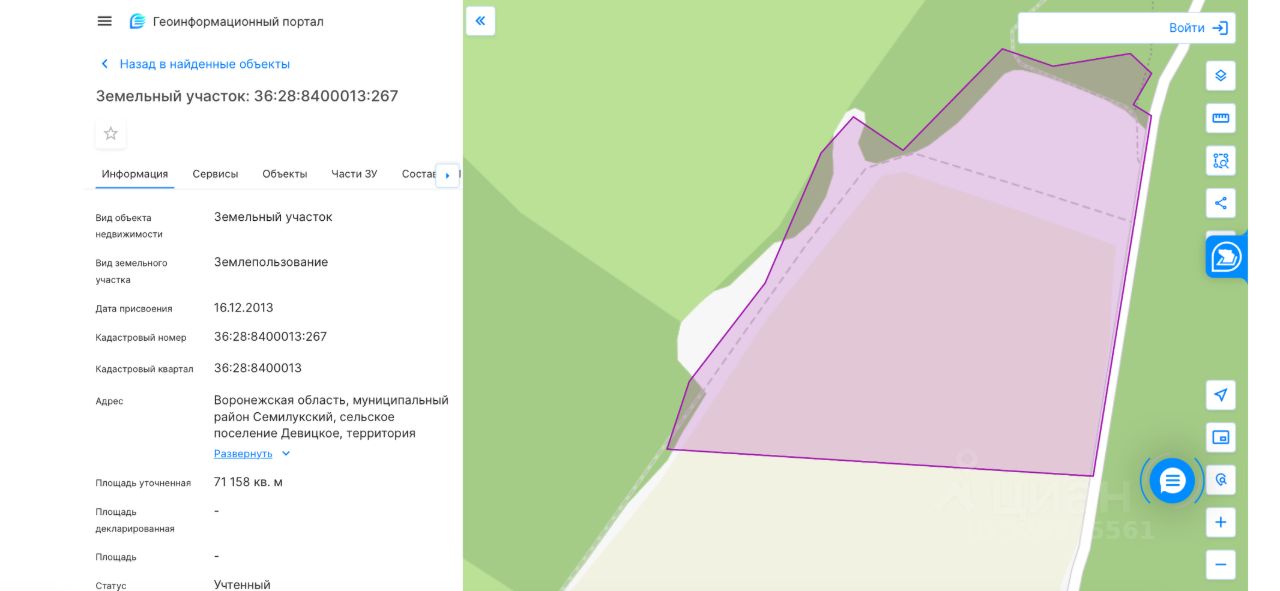
Task: Click the area value 71 158 кв. м
Action: tap(248, 482)
